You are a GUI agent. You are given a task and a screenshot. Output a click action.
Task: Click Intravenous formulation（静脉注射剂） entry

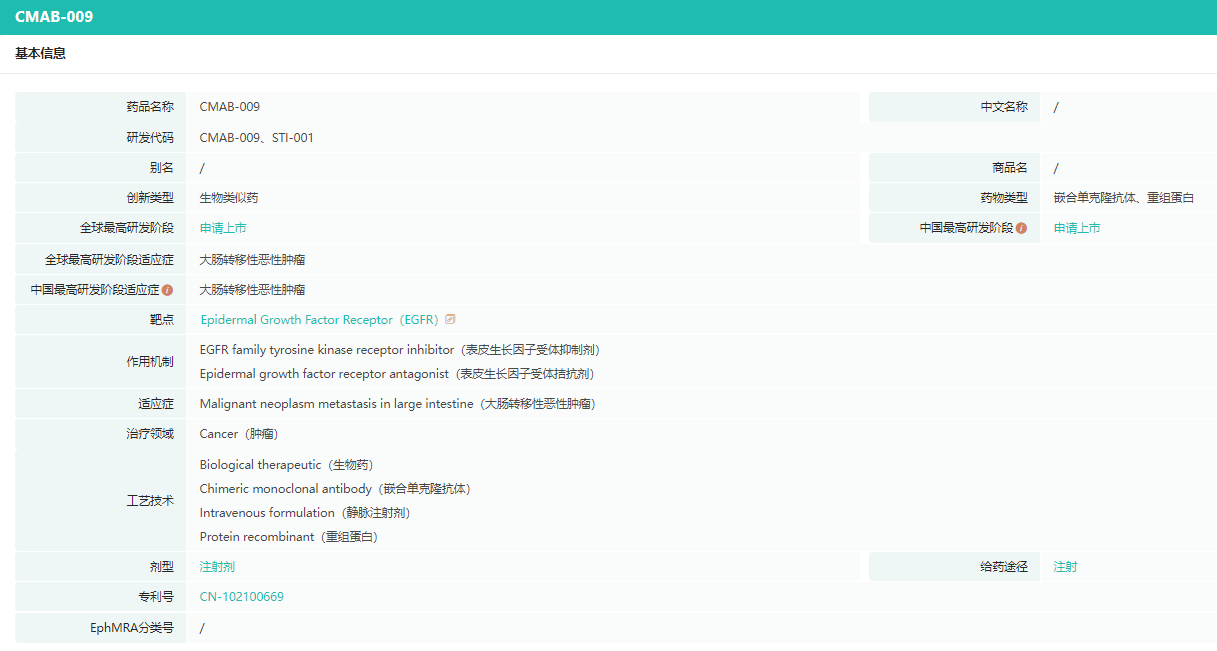pos(304,513)
